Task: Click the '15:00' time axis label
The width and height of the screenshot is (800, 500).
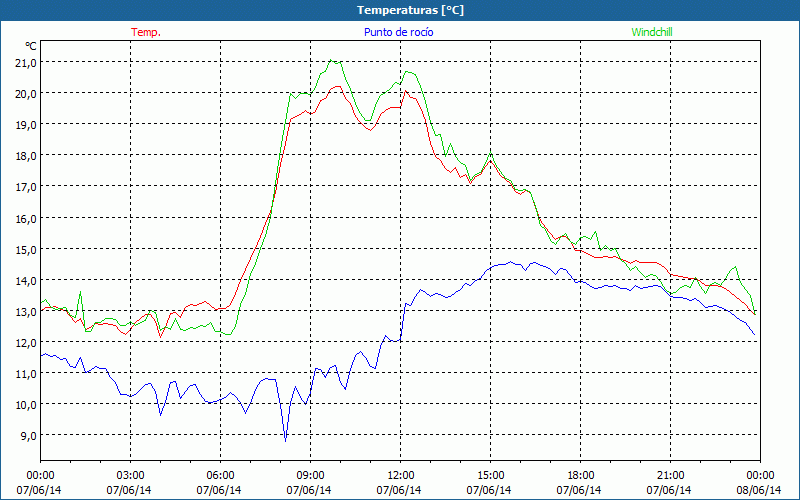Action: 490,476
